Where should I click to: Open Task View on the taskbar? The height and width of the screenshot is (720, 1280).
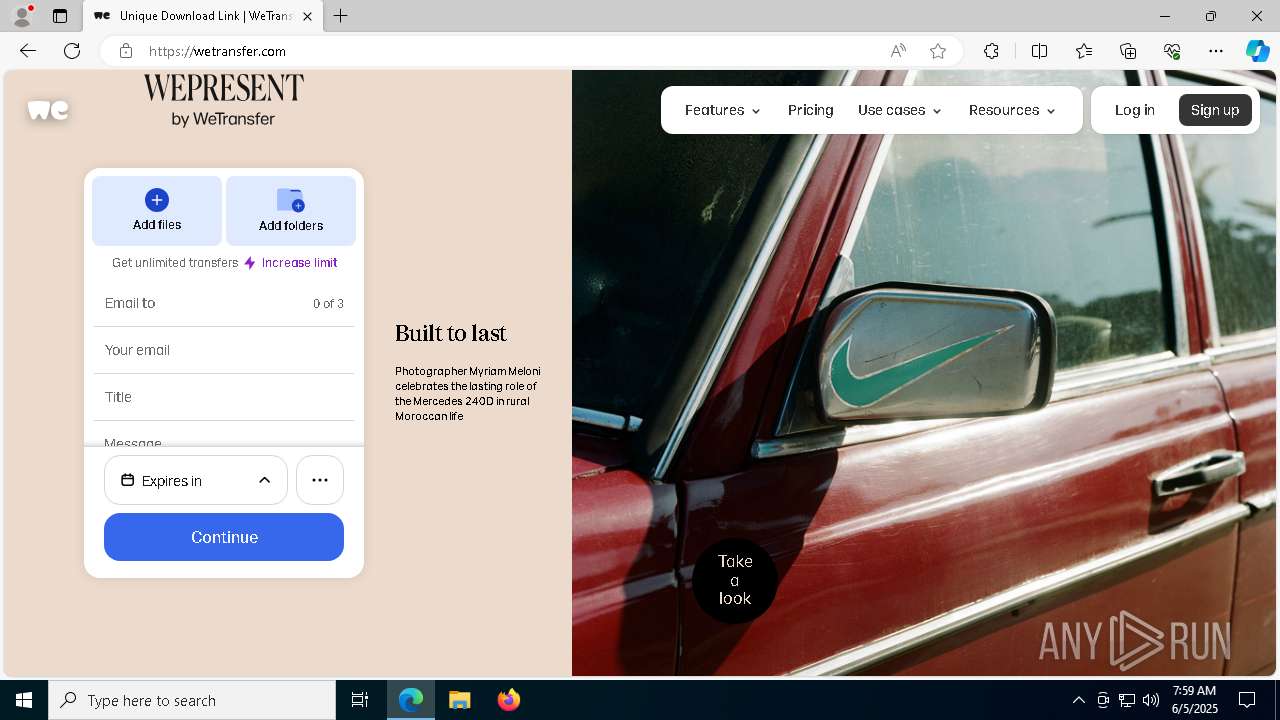[360, 700]
